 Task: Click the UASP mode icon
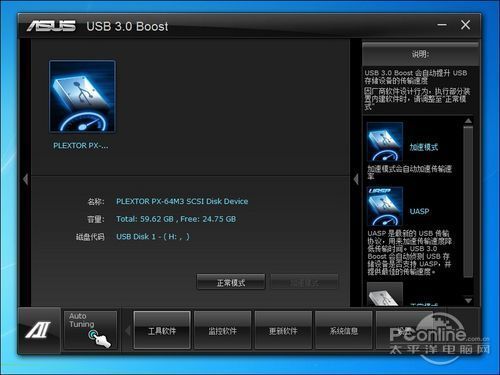pos(385,206)
